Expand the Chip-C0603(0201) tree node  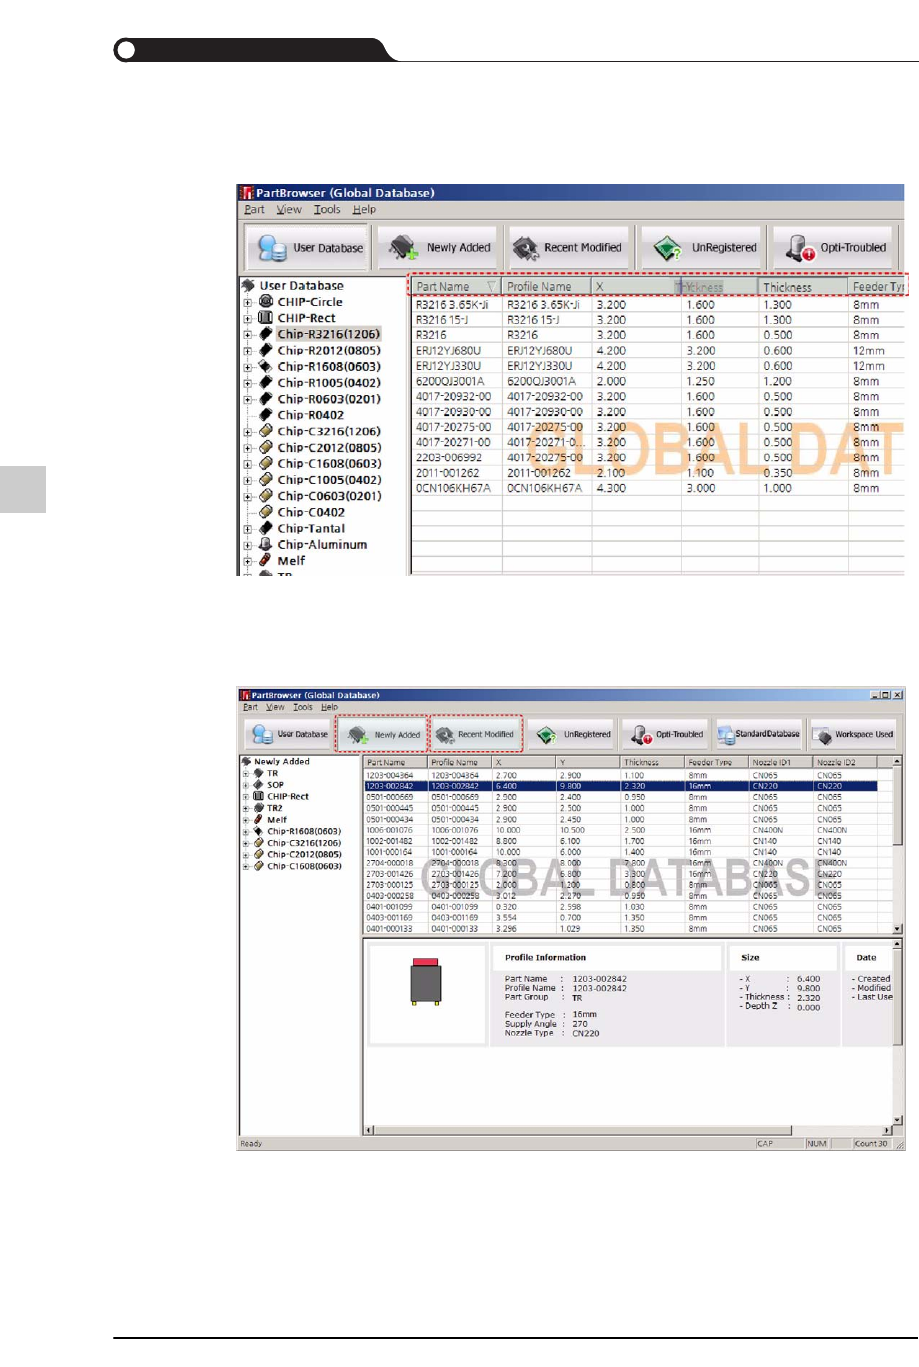248,496
